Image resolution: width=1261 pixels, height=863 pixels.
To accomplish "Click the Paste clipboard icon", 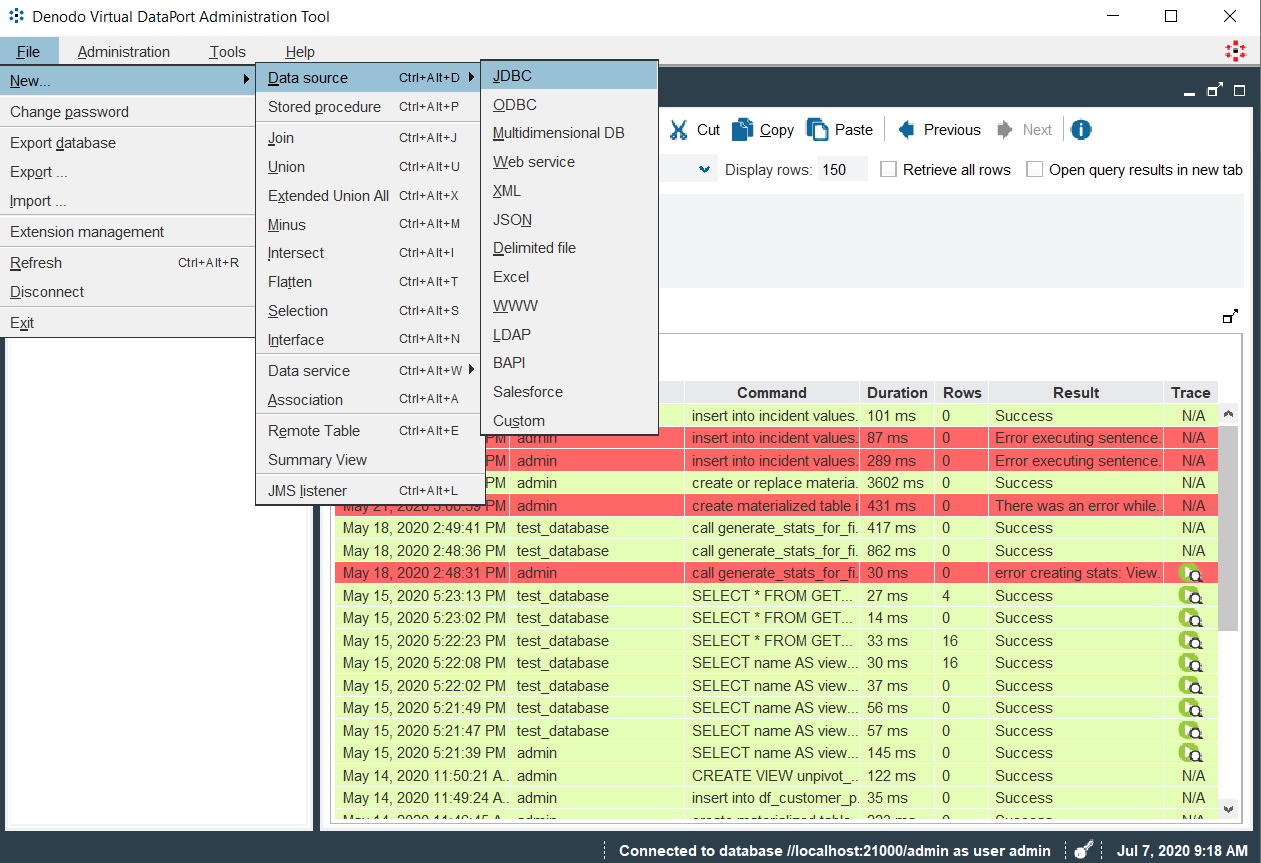I will 817,130.
